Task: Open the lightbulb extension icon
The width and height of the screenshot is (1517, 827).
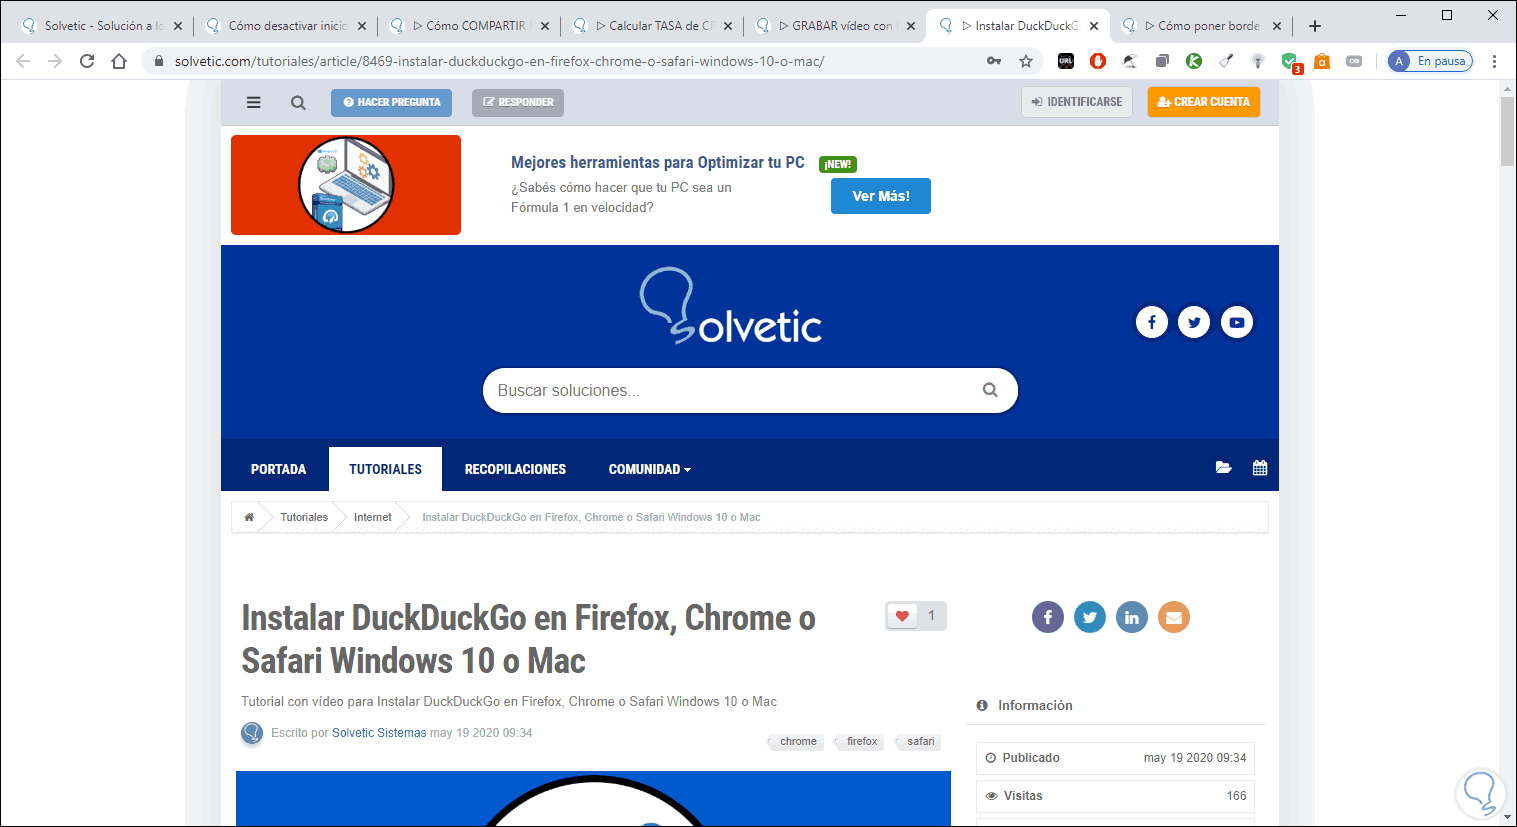Action: [1258, 61]
